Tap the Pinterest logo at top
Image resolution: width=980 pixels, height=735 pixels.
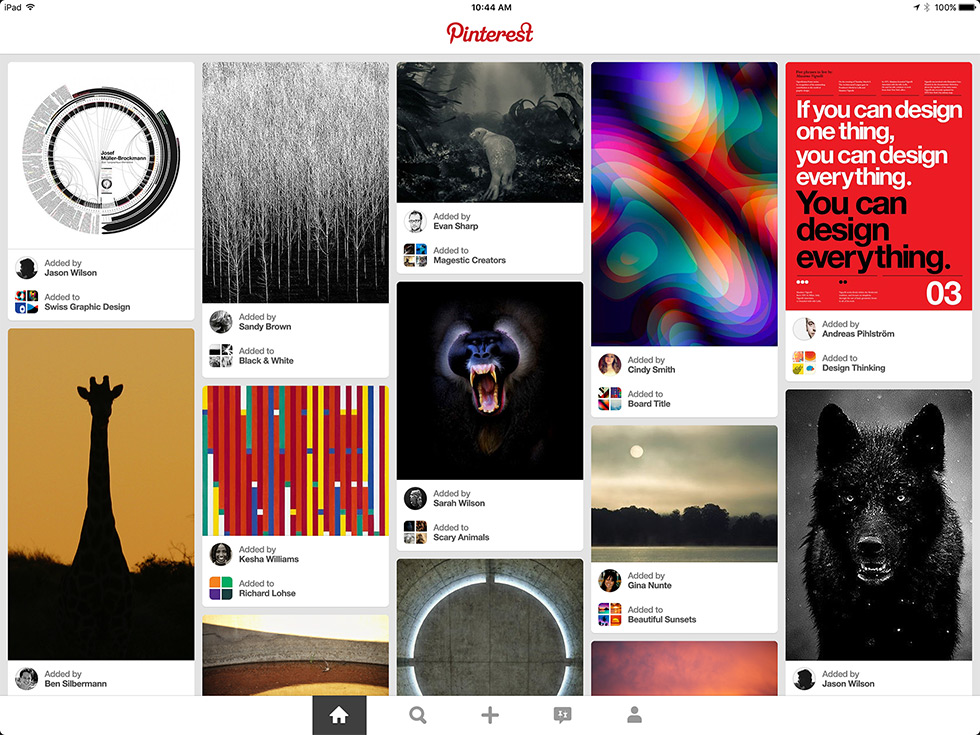(490, 33)
